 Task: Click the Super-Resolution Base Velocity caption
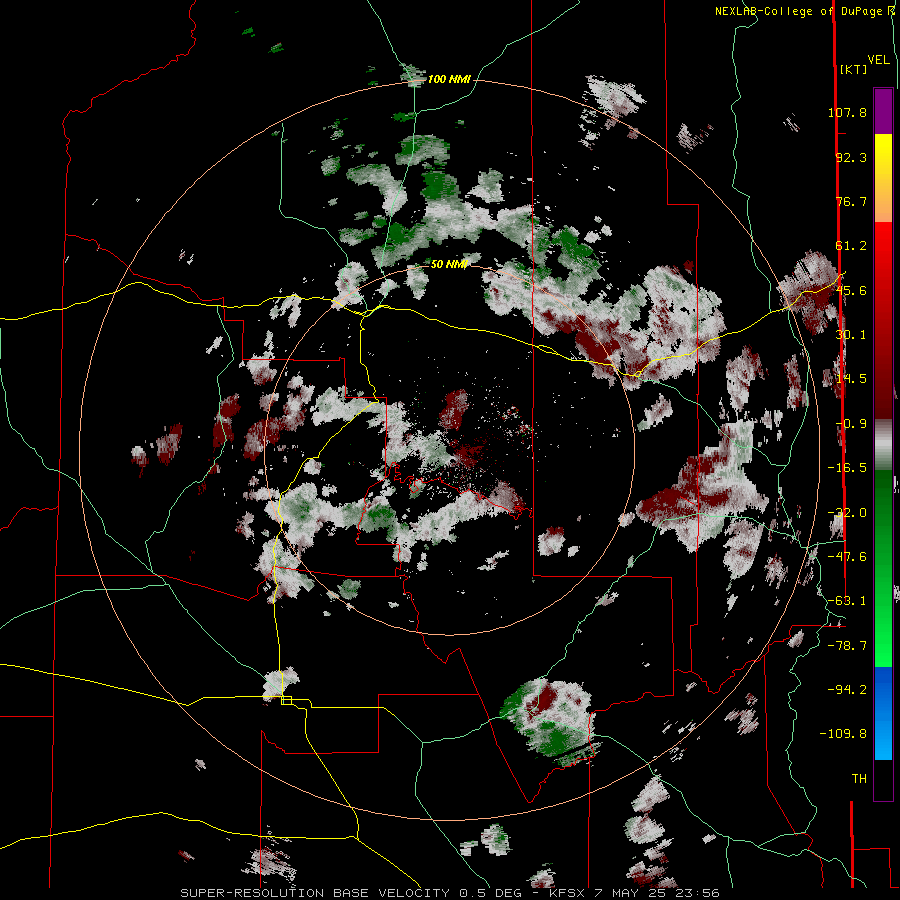[449, 893]
